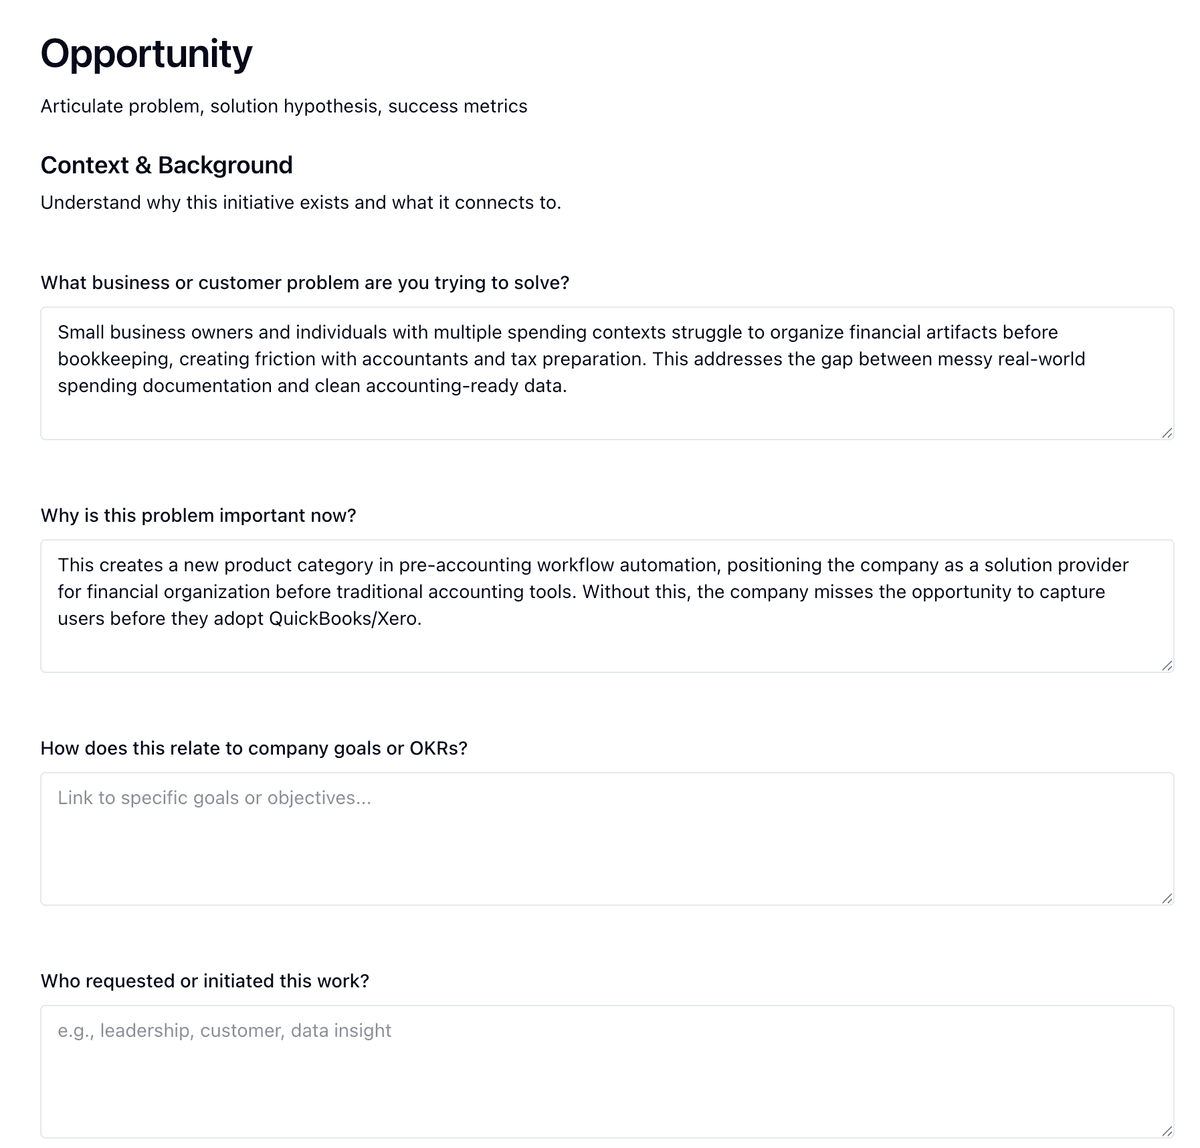The height and width of the screenshot is (1148, 1200).
Task: Select the 'Opportunity' page title
Action: coord(146,53)
